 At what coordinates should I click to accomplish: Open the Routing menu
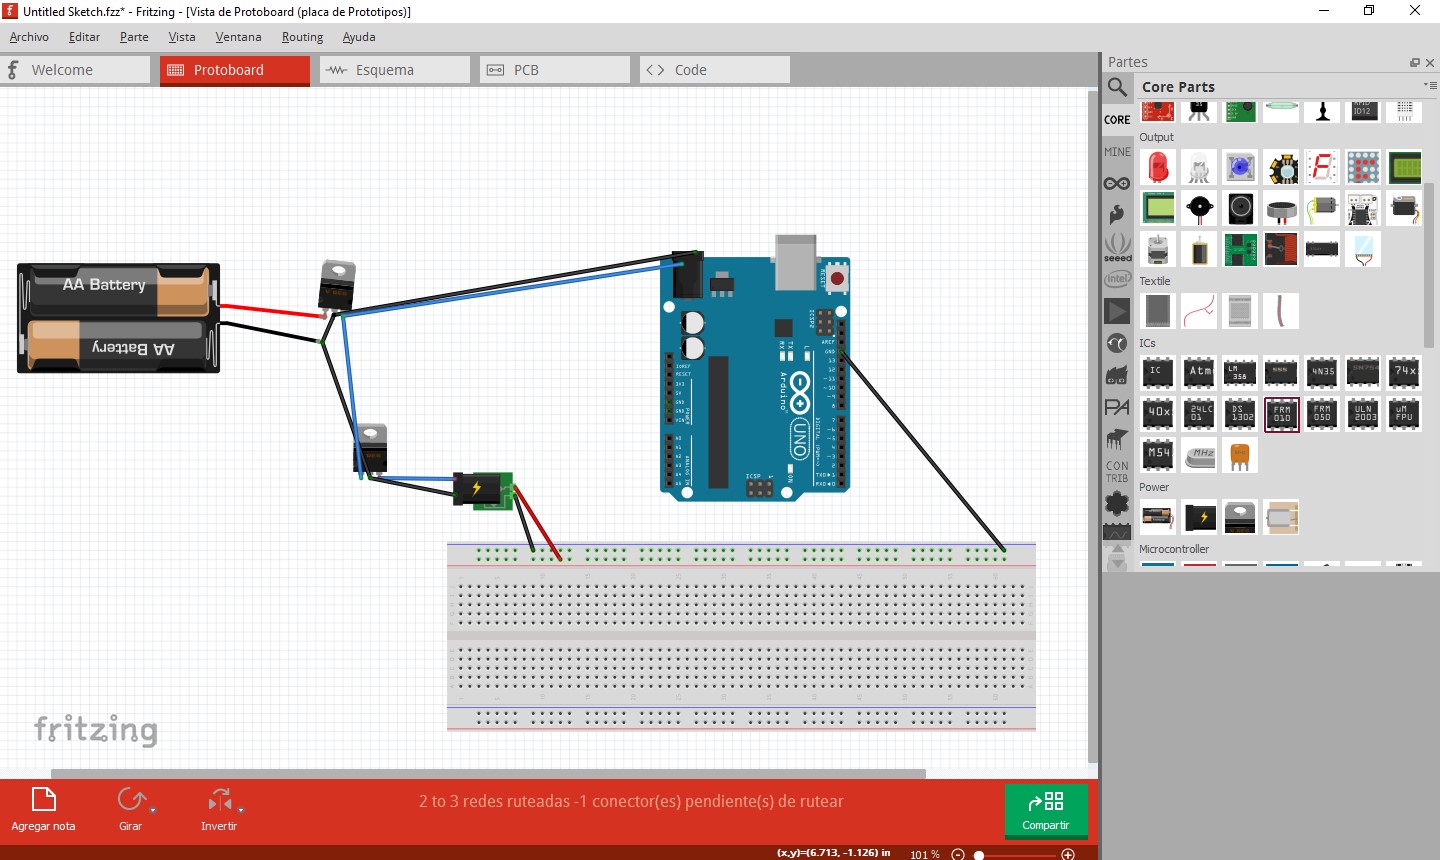[302, 37]
